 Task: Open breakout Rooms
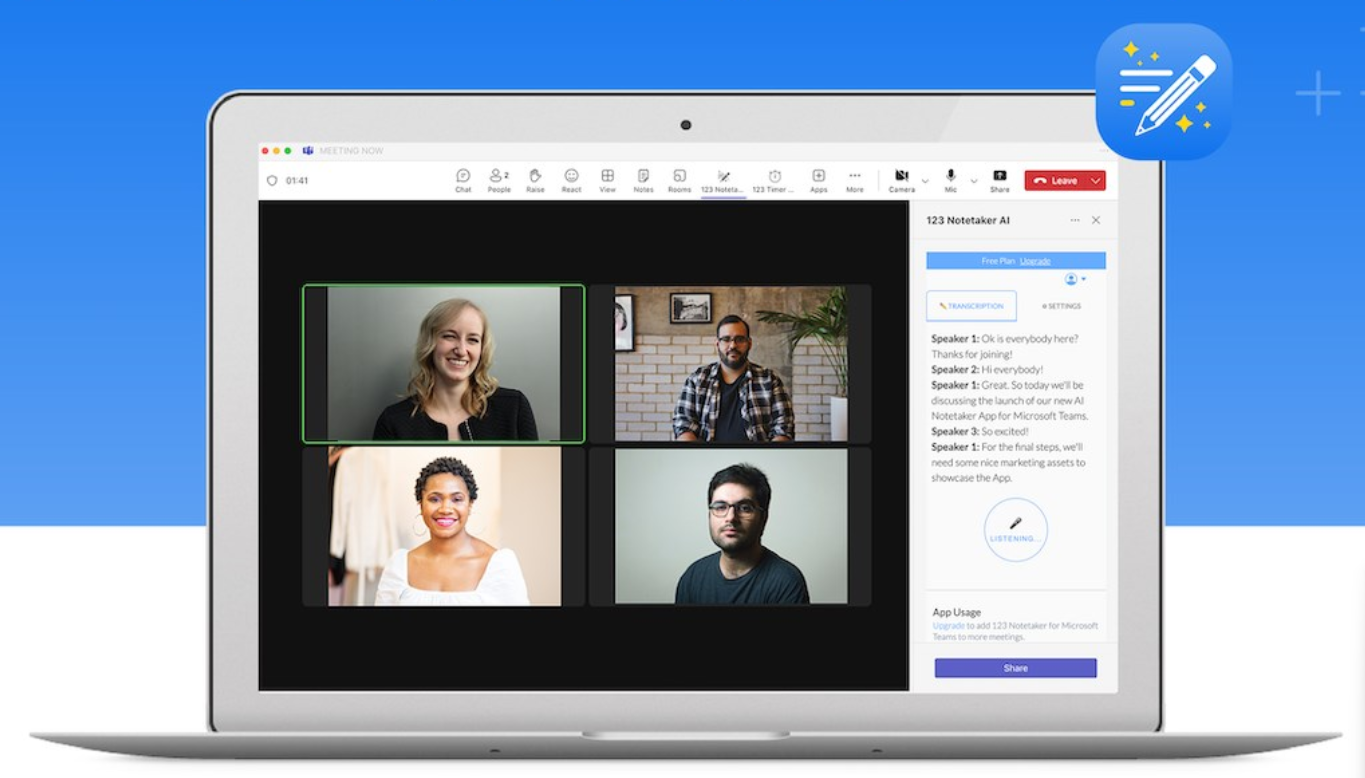[x=679, y=180]
